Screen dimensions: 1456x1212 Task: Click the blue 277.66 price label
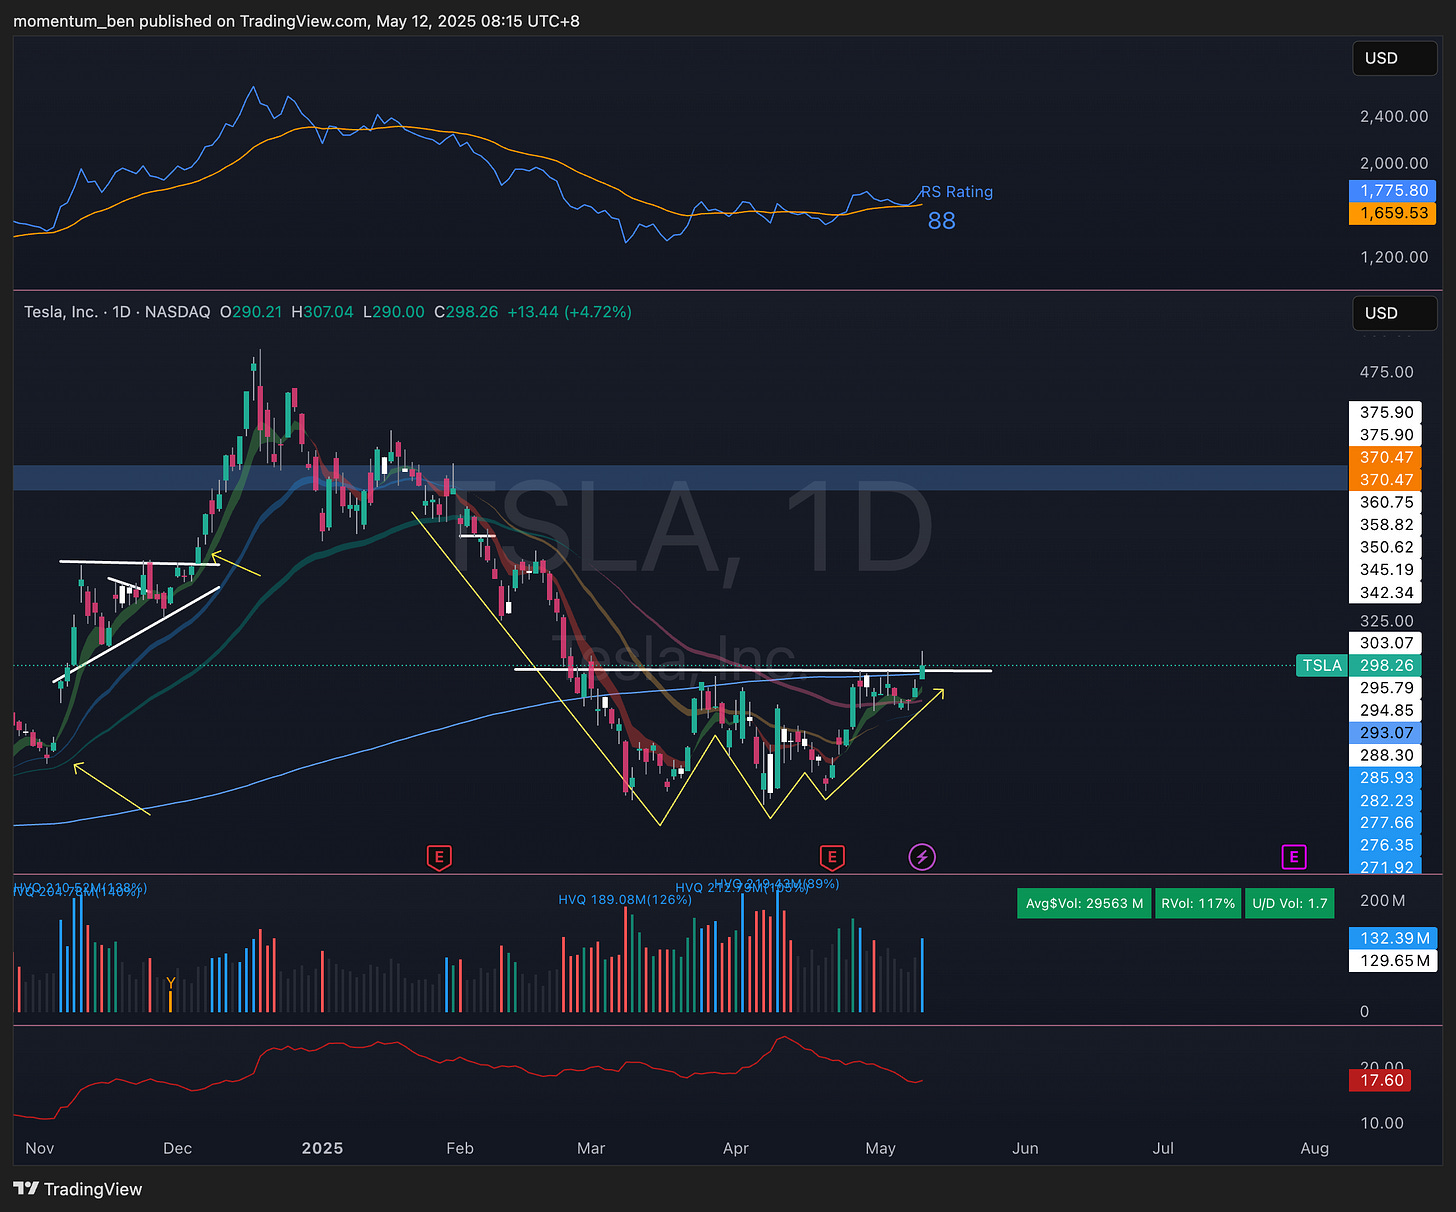pos(1386,823)
